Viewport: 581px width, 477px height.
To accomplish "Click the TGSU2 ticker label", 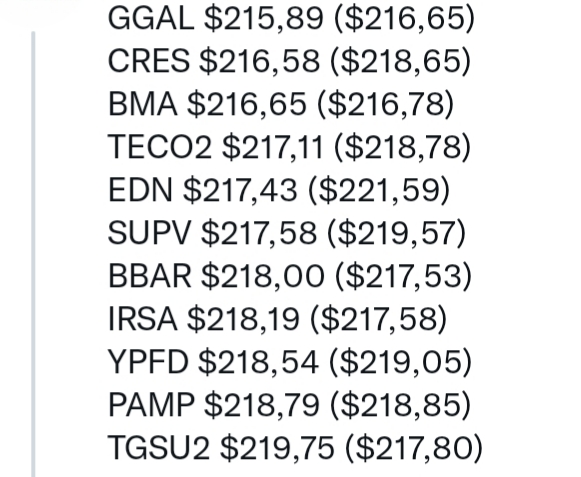I will (159, 448).
